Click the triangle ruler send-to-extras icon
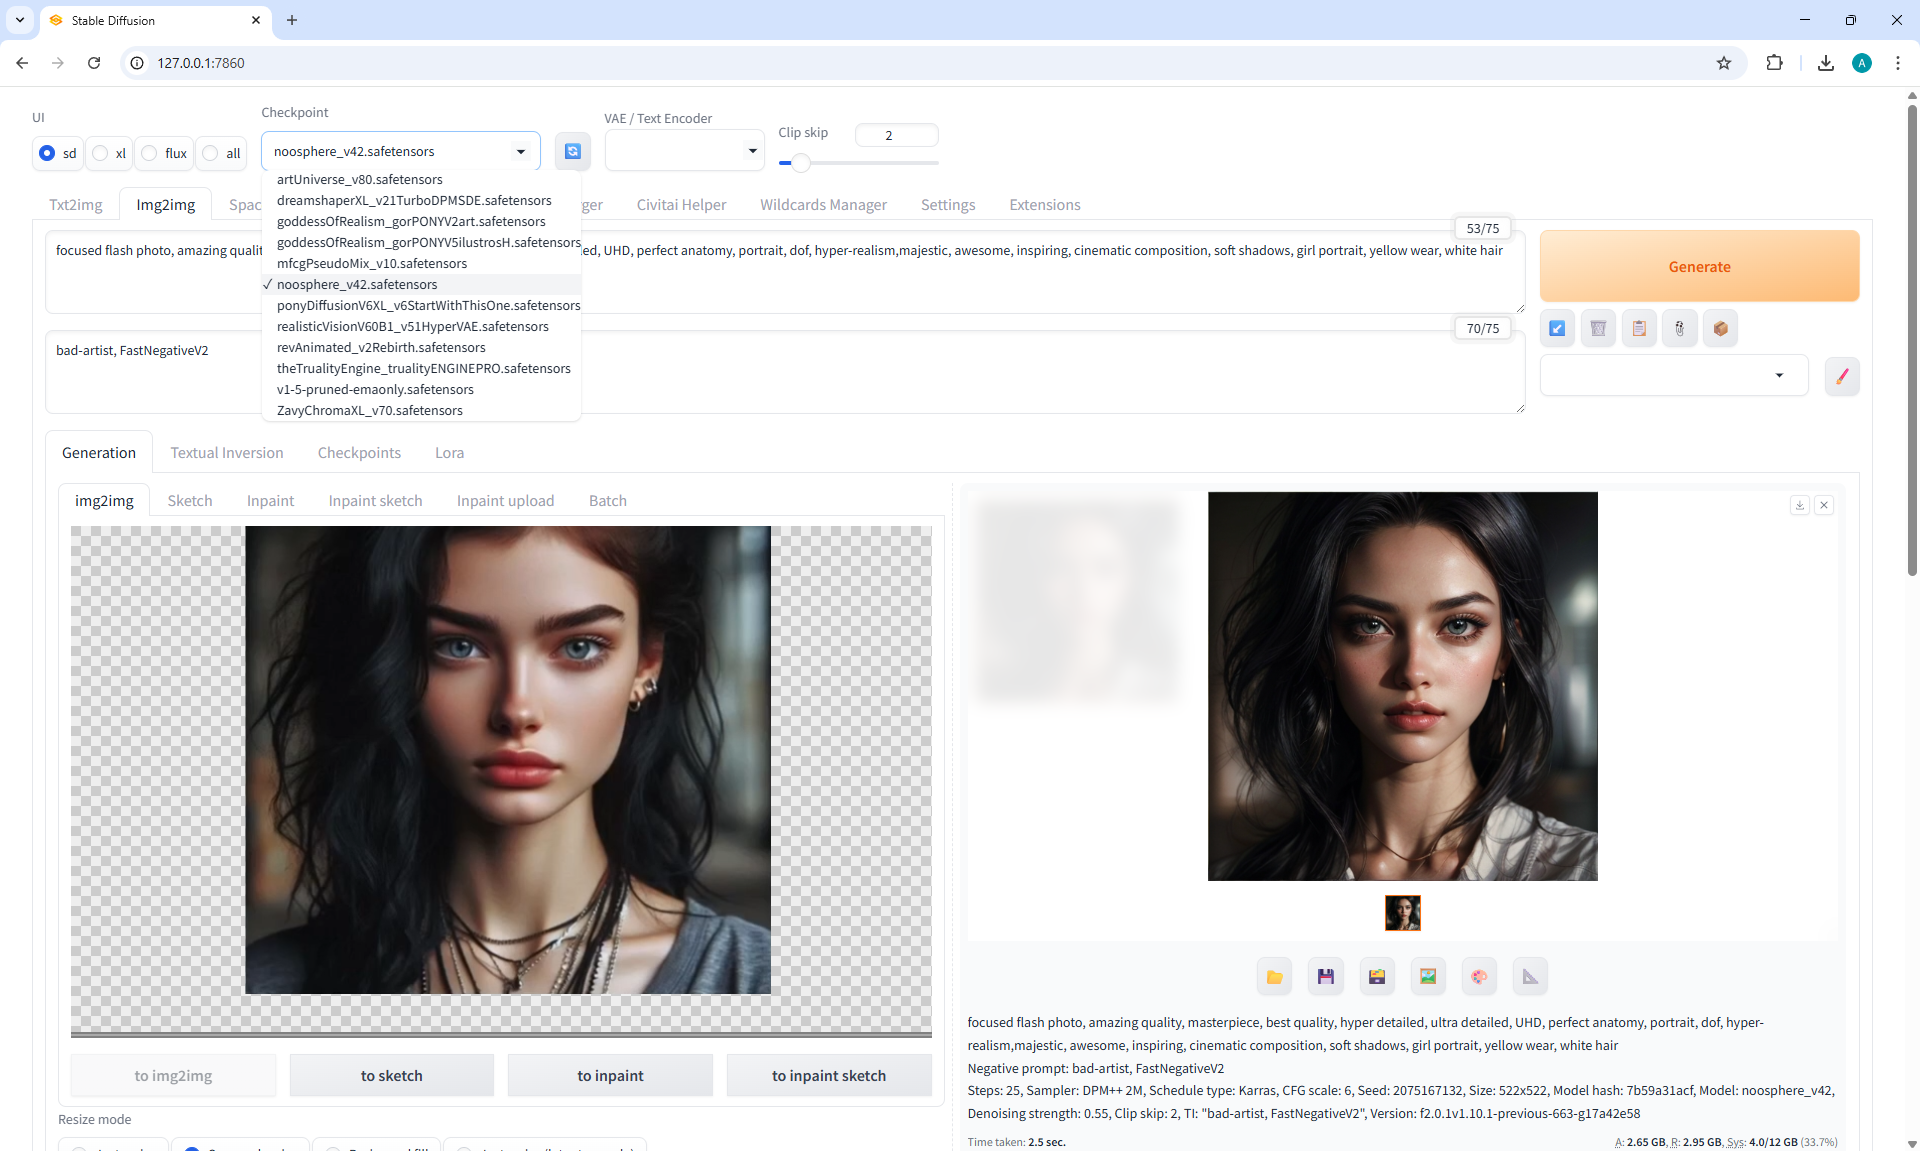The width and height of the screenshot is (1920, 1151). [x=1530, y=977]
